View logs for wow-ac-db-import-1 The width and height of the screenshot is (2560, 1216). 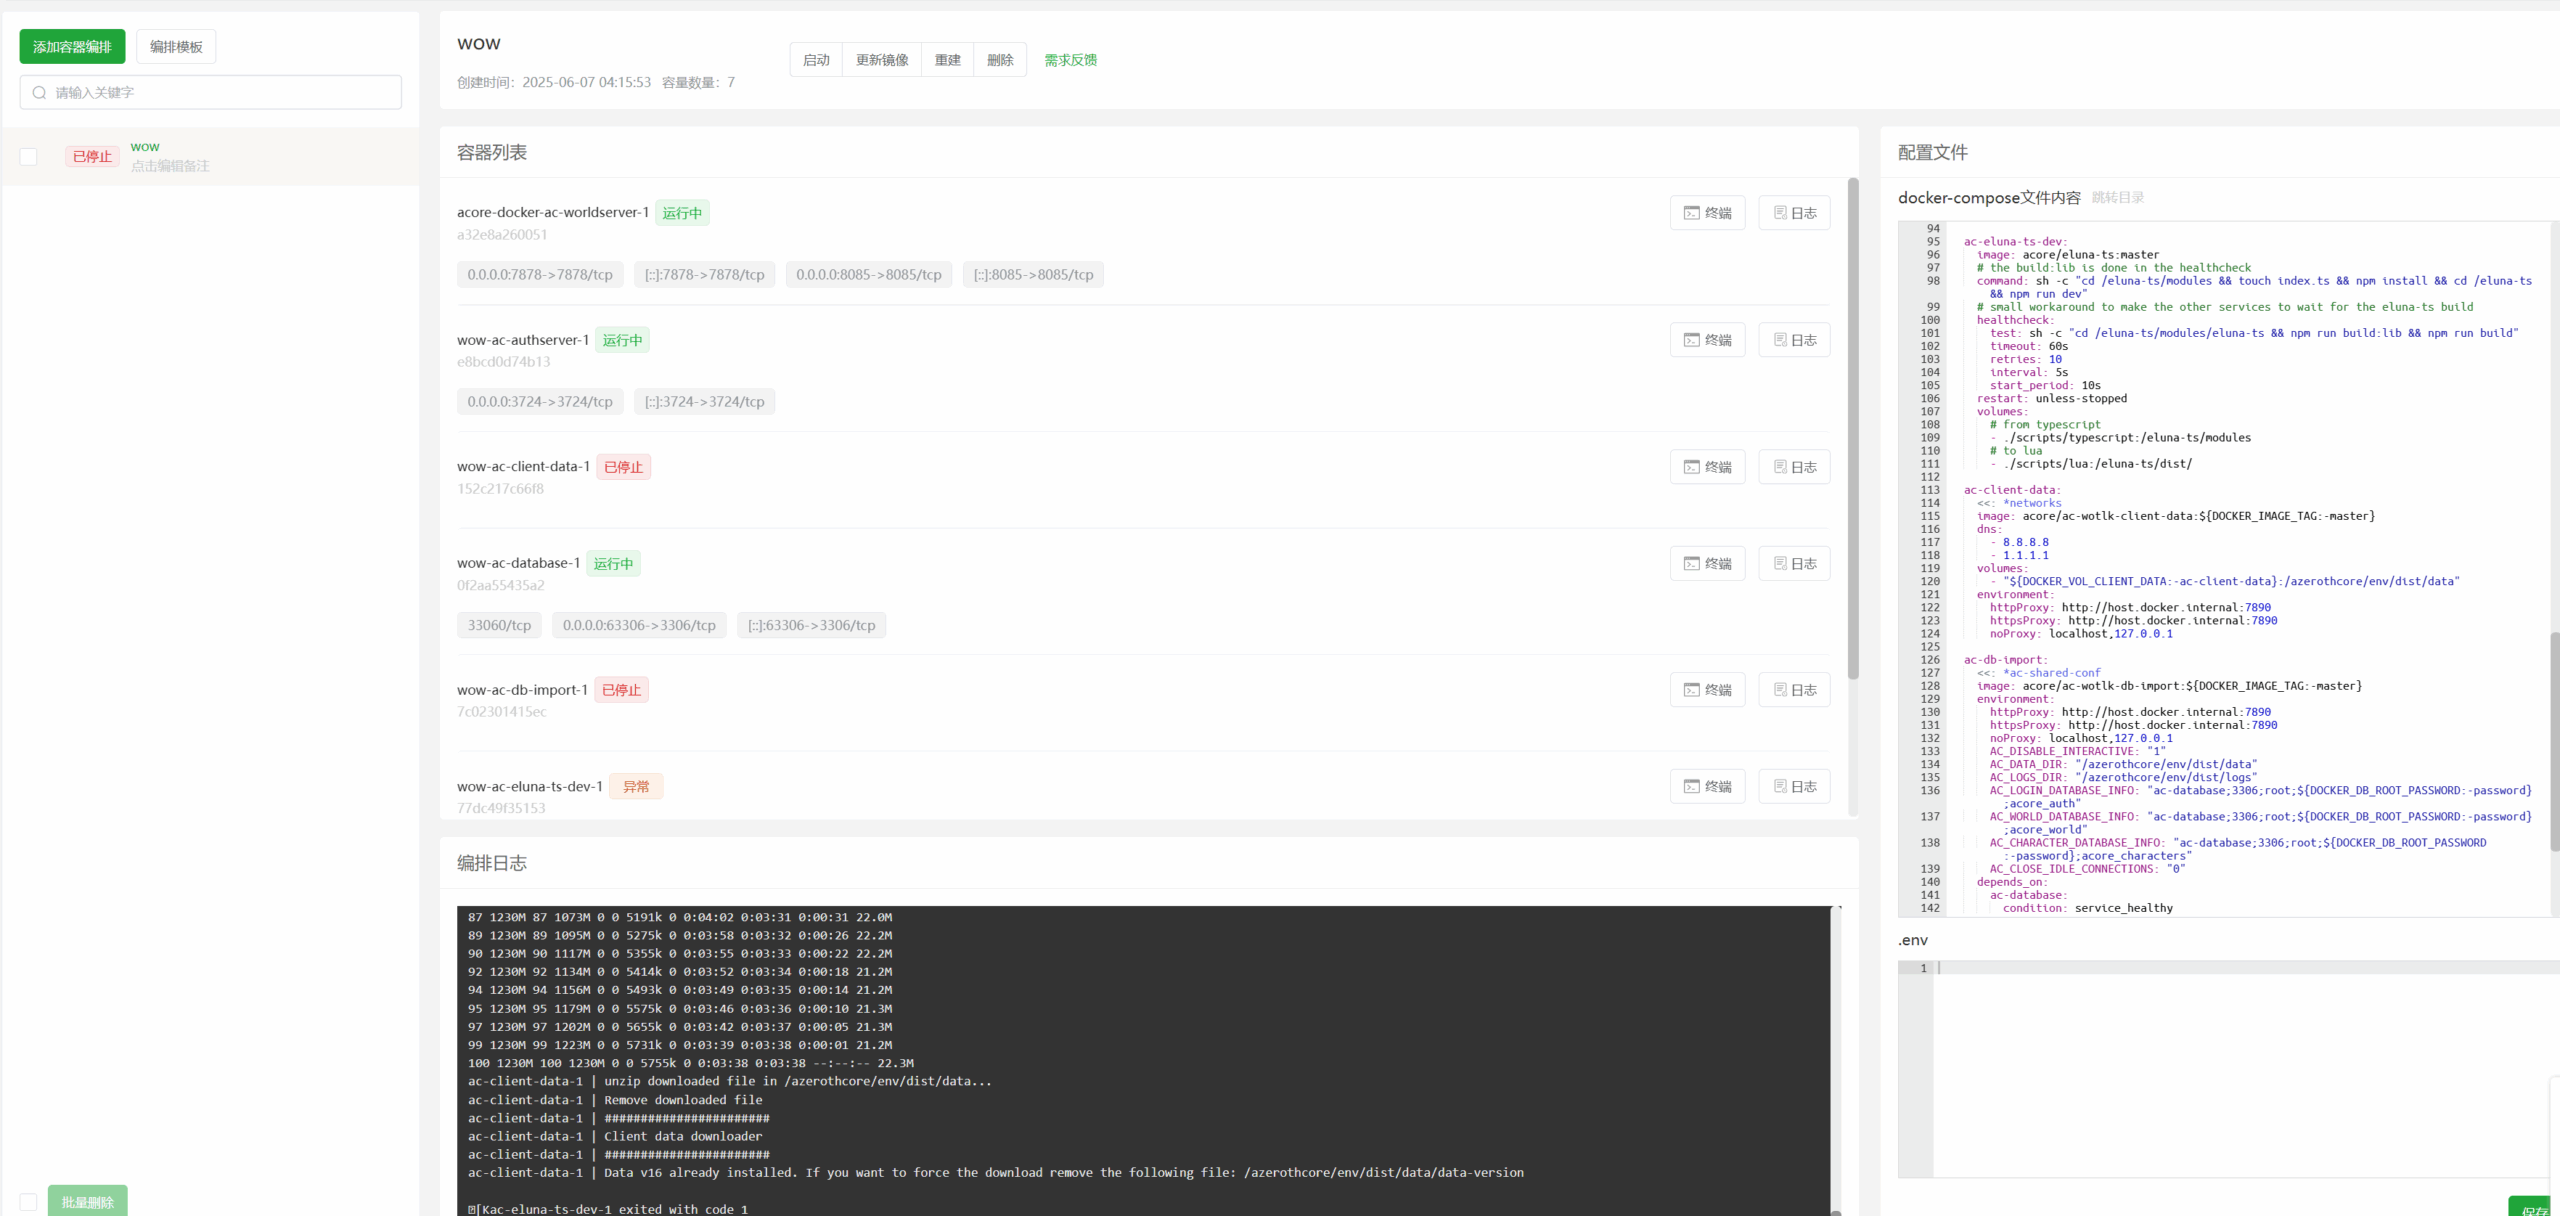click(x=1795, y=690)
